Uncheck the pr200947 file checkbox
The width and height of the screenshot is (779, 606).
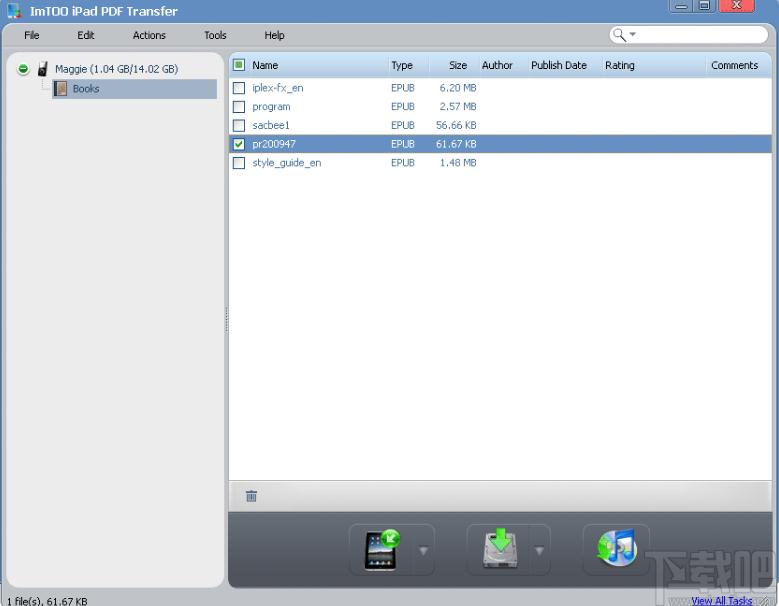click(239, 144)
